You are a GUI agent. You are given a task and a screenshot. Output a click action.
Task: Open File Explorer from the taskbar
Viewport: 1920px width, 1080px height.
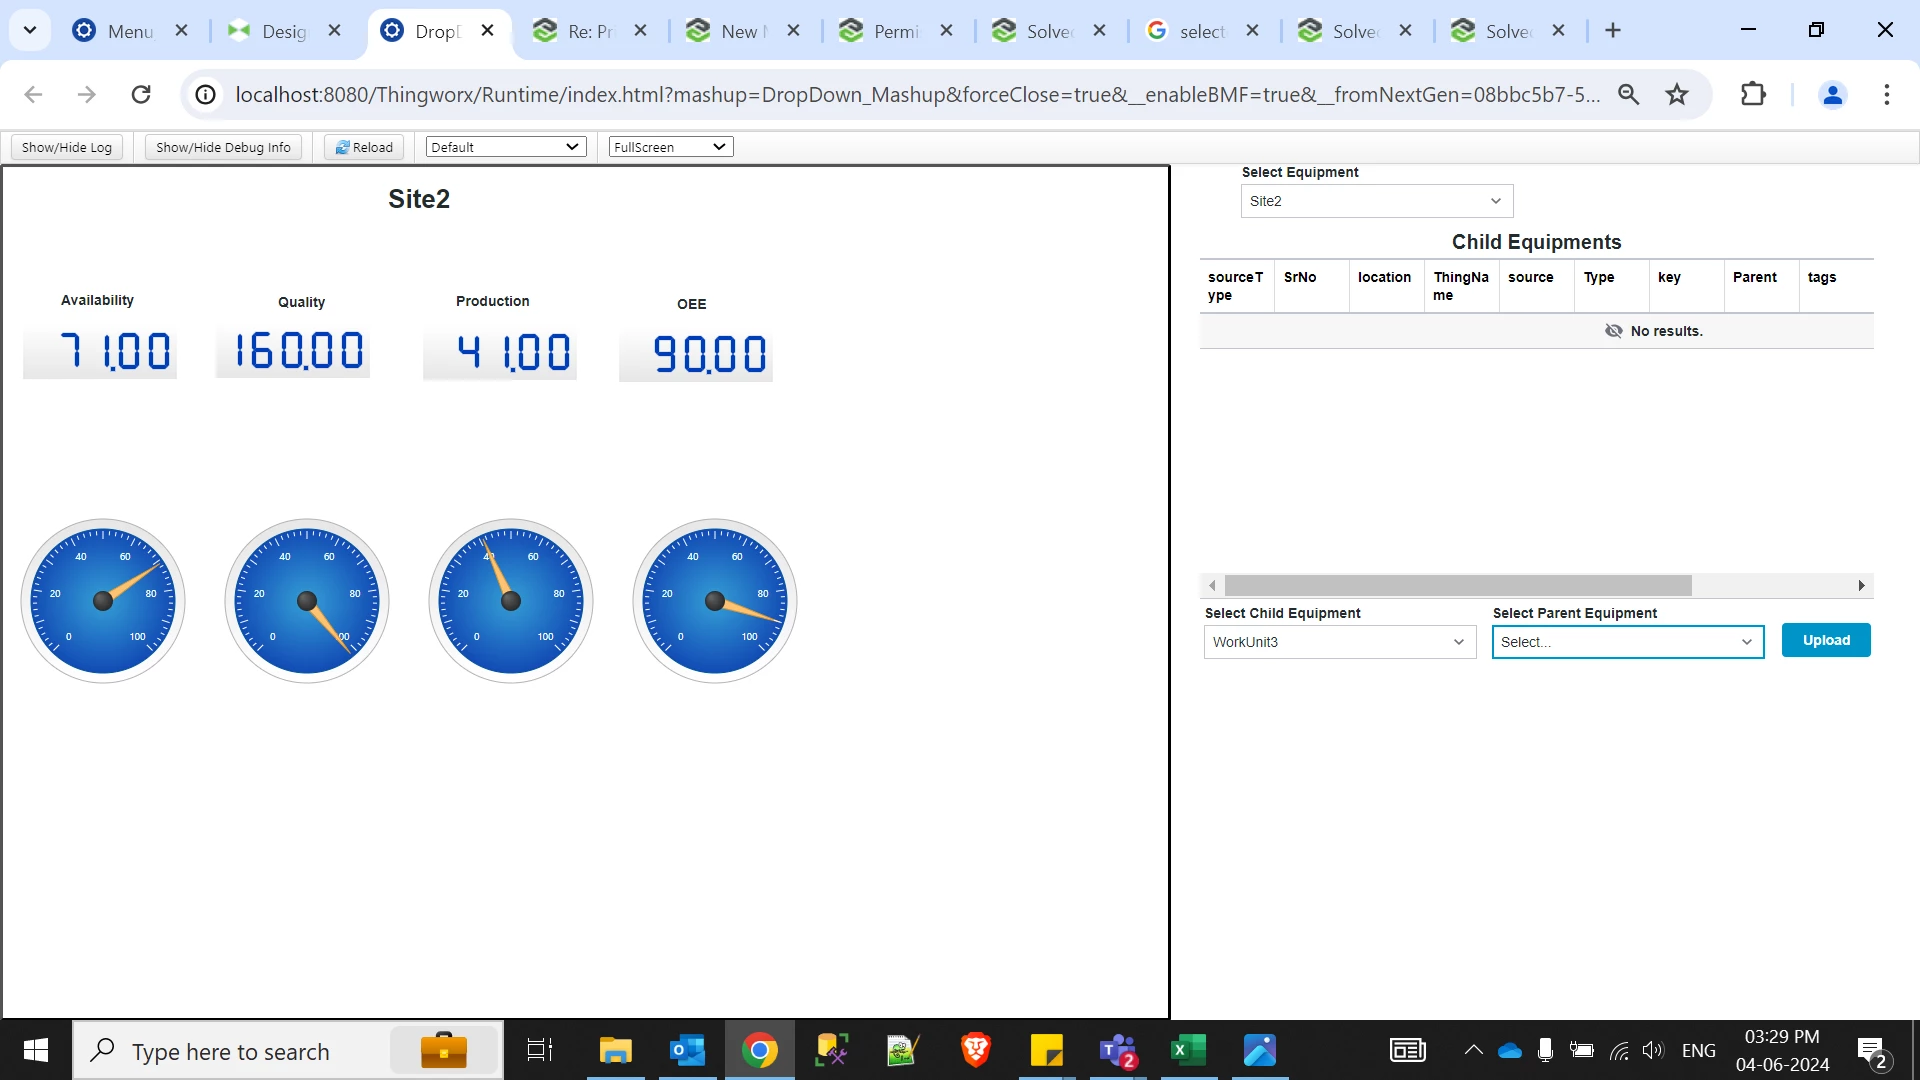(x=615, y=1050)
